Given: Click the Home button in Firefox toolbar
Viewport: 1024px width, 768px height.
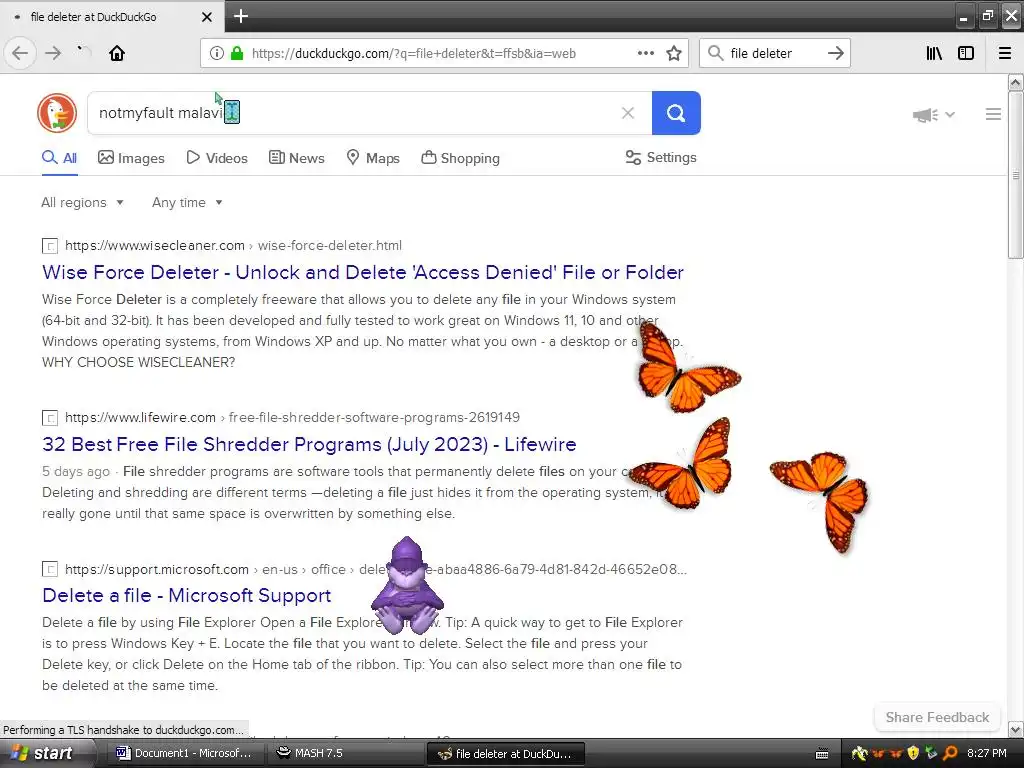Looking at the screenshot, I should coord(117,53).
